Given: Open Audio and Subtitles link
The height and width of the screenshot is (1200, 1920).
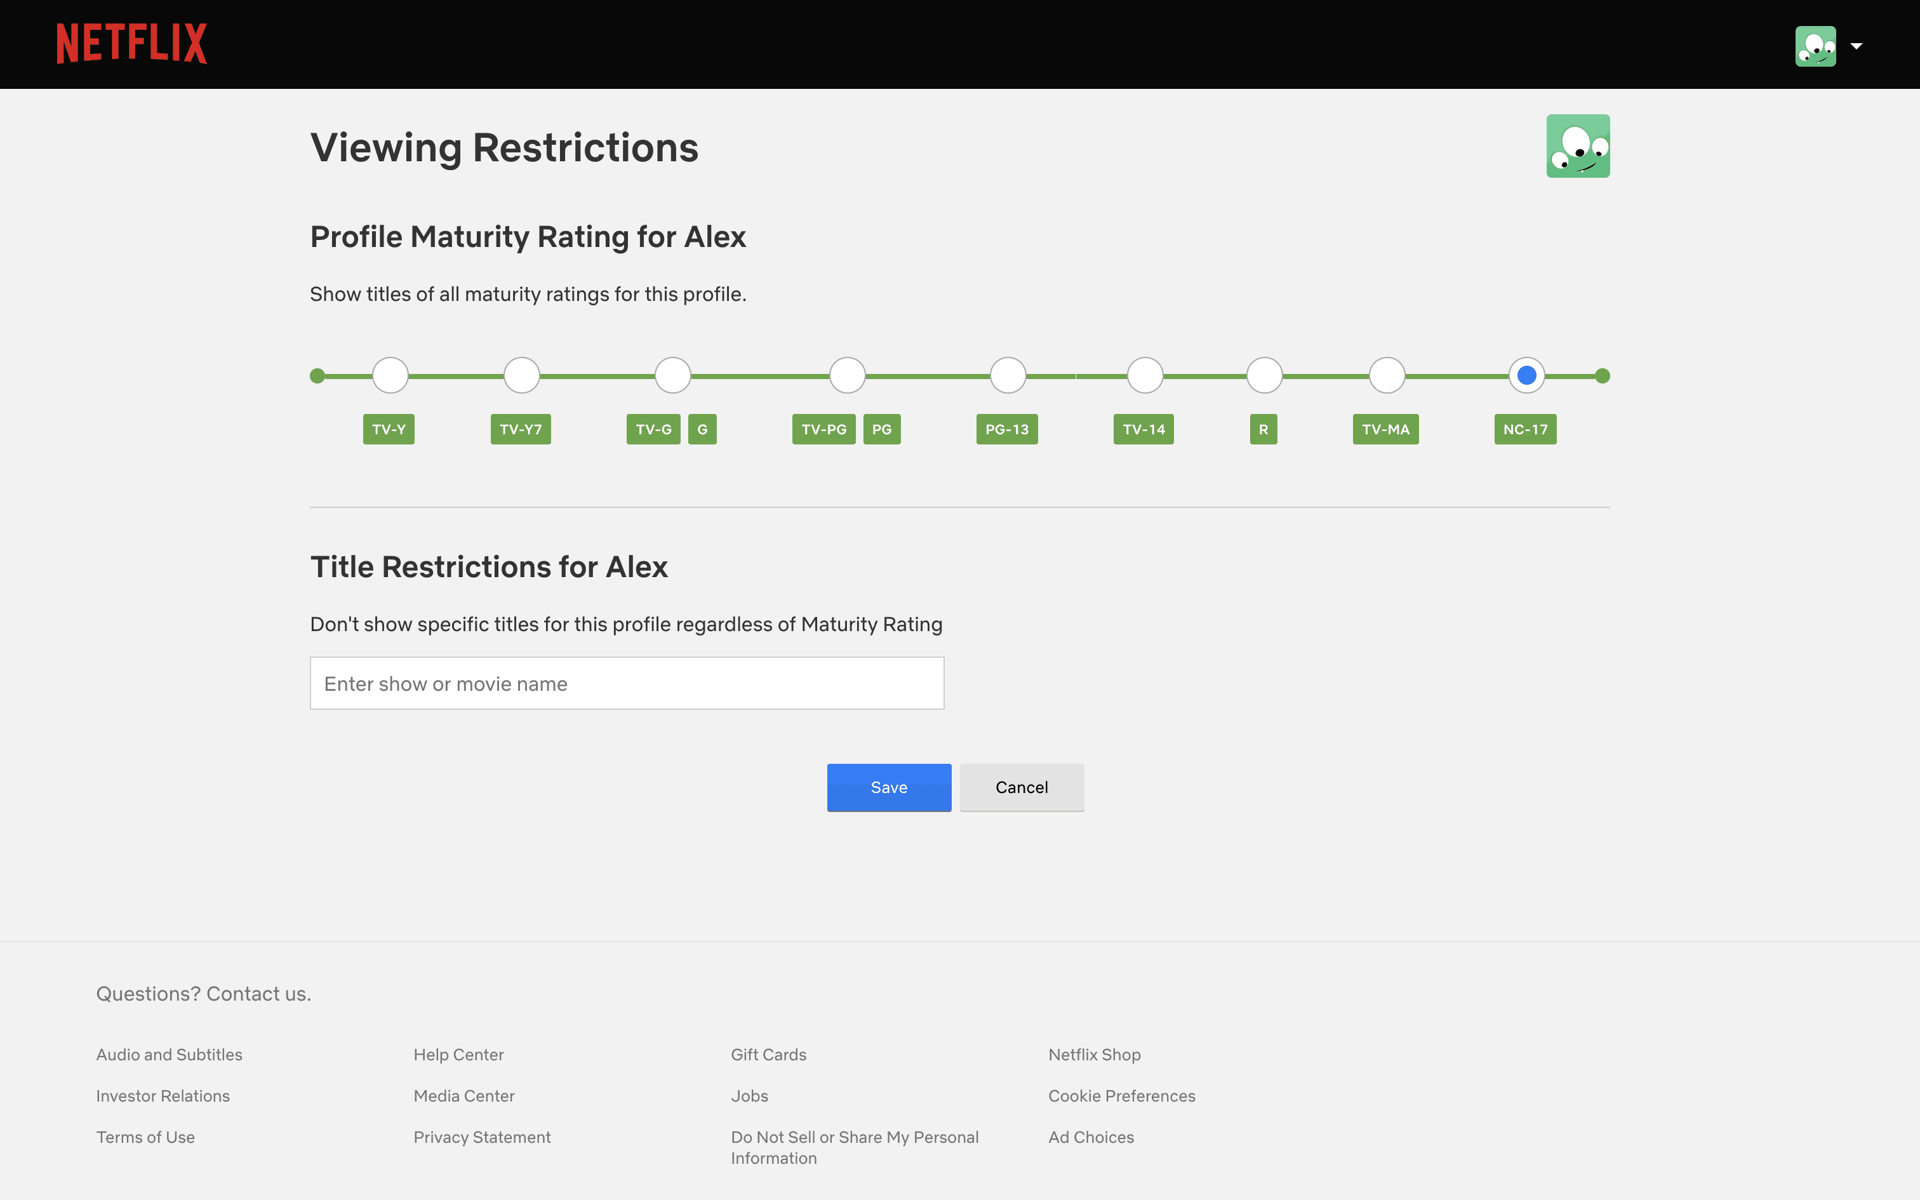Looking at the screenshot, I should click(x=169, y=1055).
